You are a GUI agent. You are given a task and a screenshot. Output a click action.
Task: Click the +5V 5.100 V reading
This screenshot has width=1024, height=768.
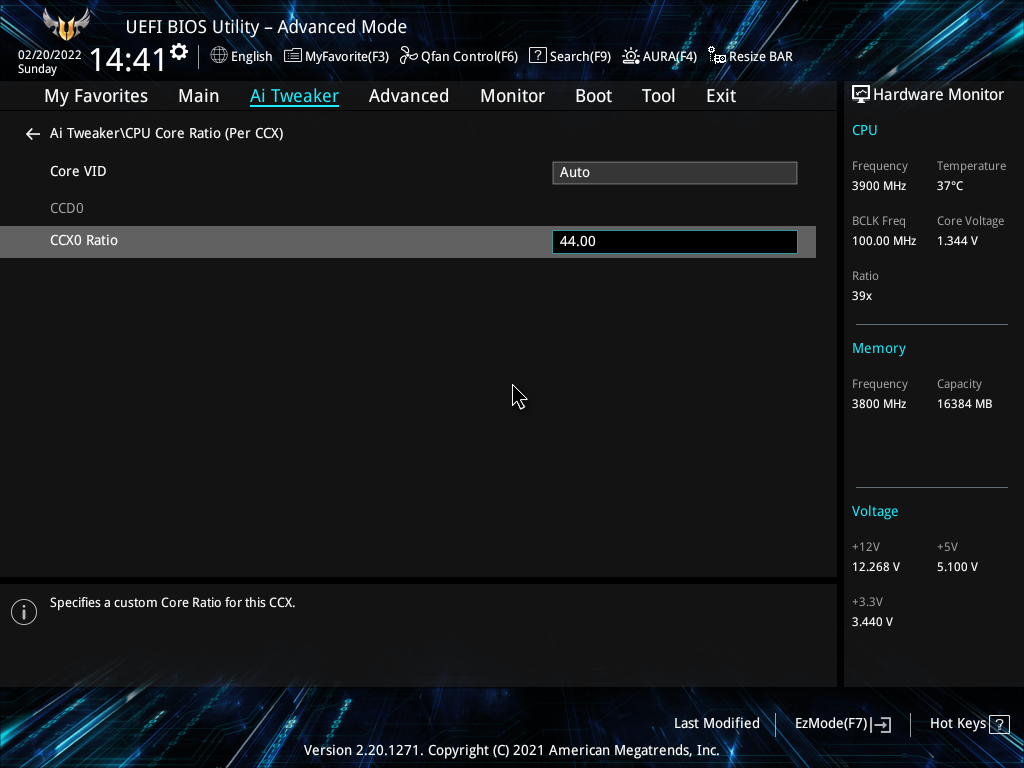coord(957,567)
